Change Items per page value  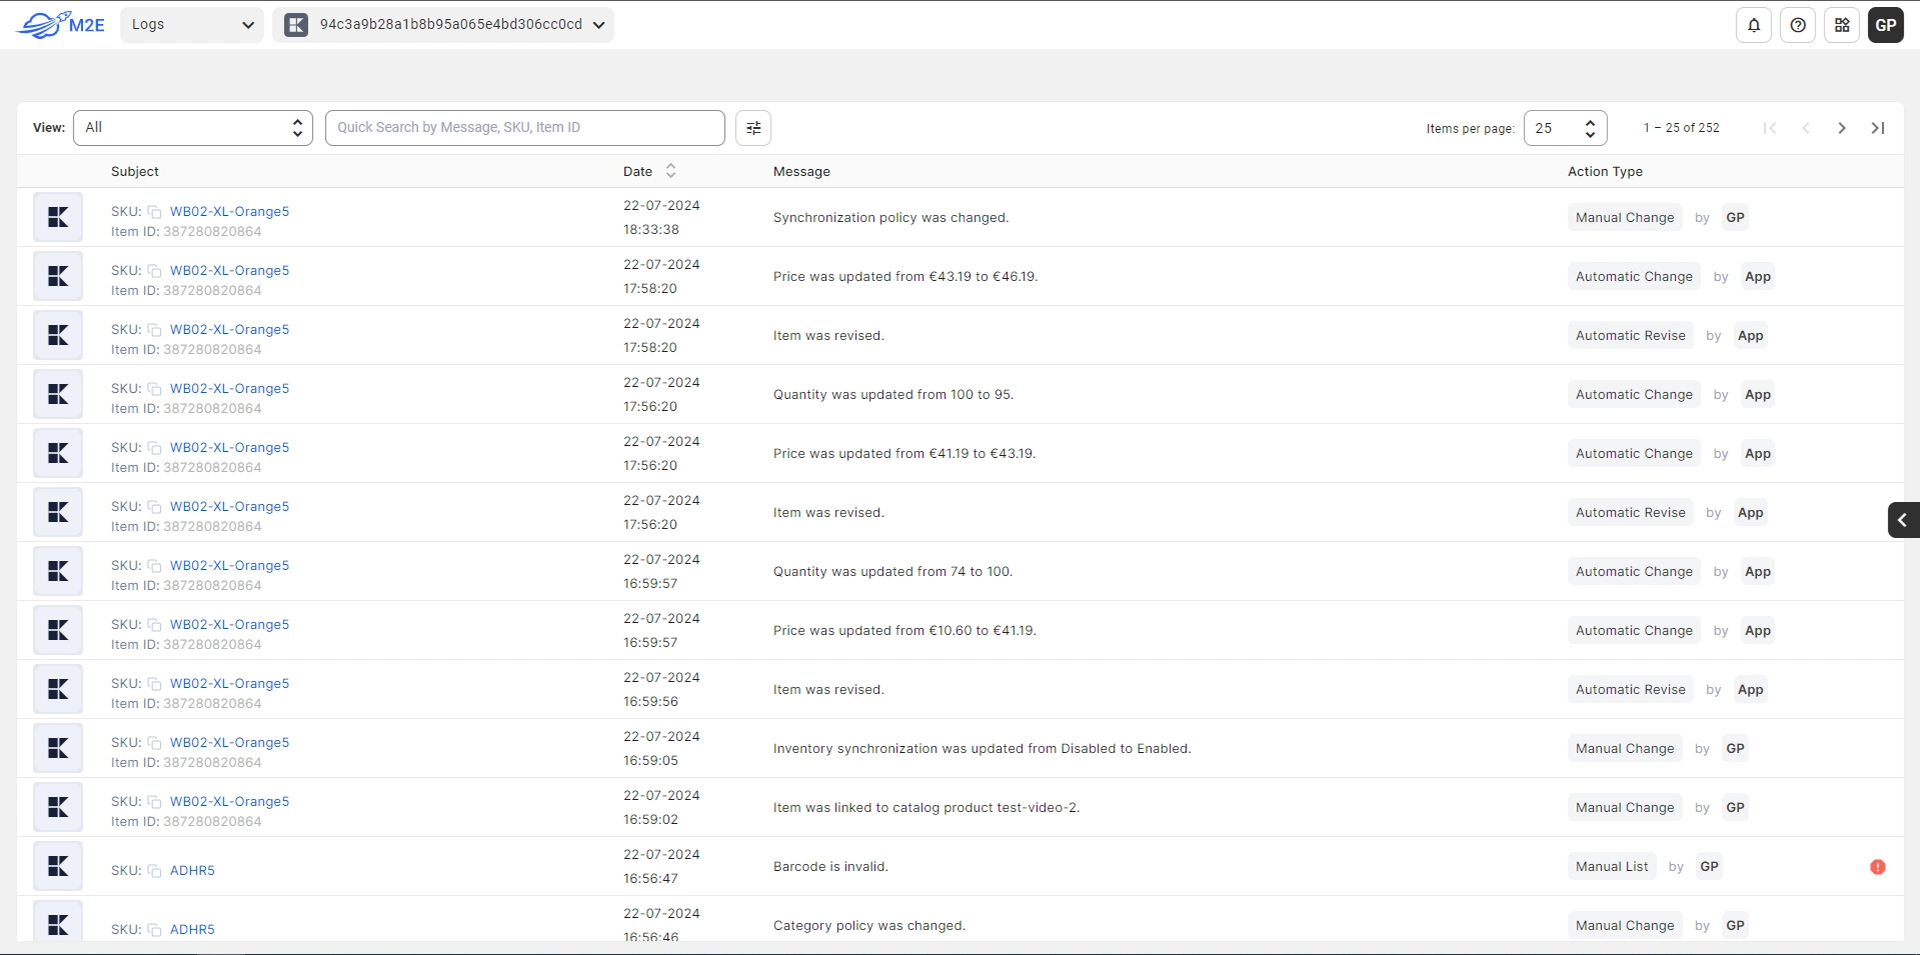coord(1564,128)
